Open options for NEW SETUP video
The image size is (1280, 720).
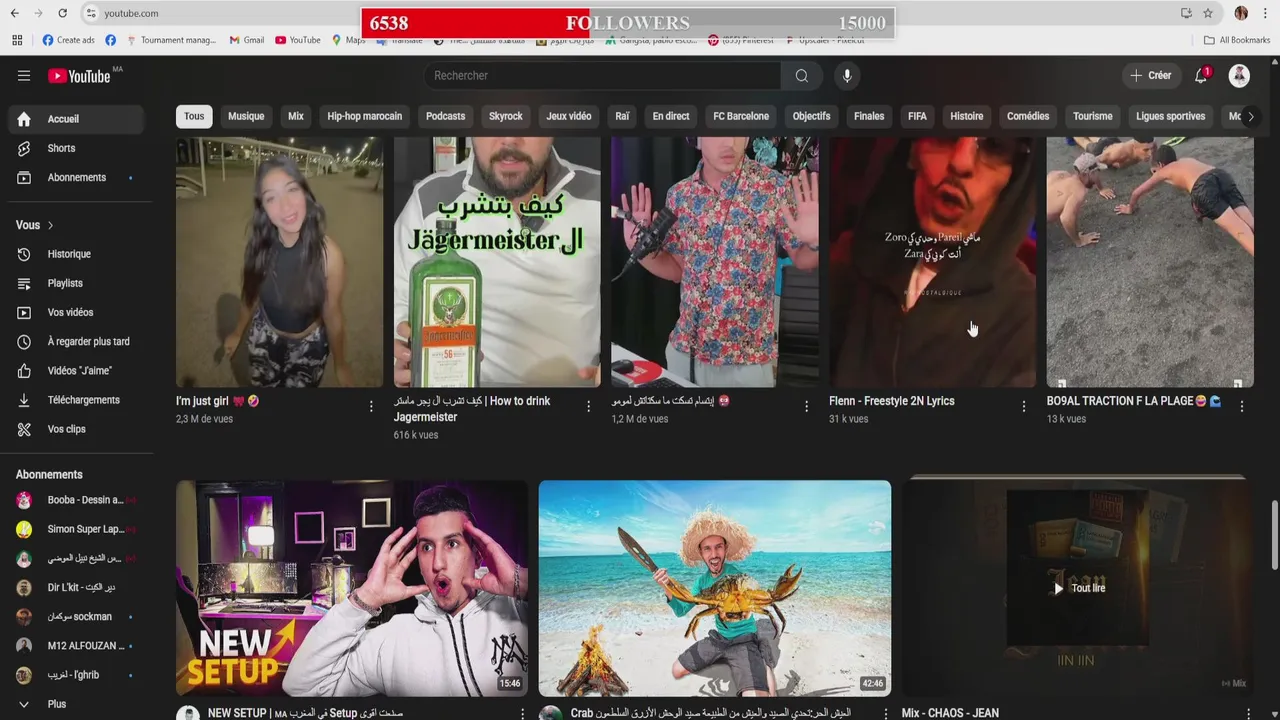(x=522, y=713)
